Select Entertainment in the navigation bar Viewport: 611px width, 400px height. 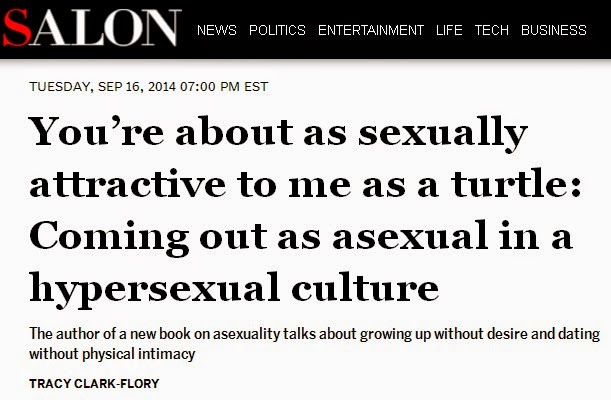371,30
